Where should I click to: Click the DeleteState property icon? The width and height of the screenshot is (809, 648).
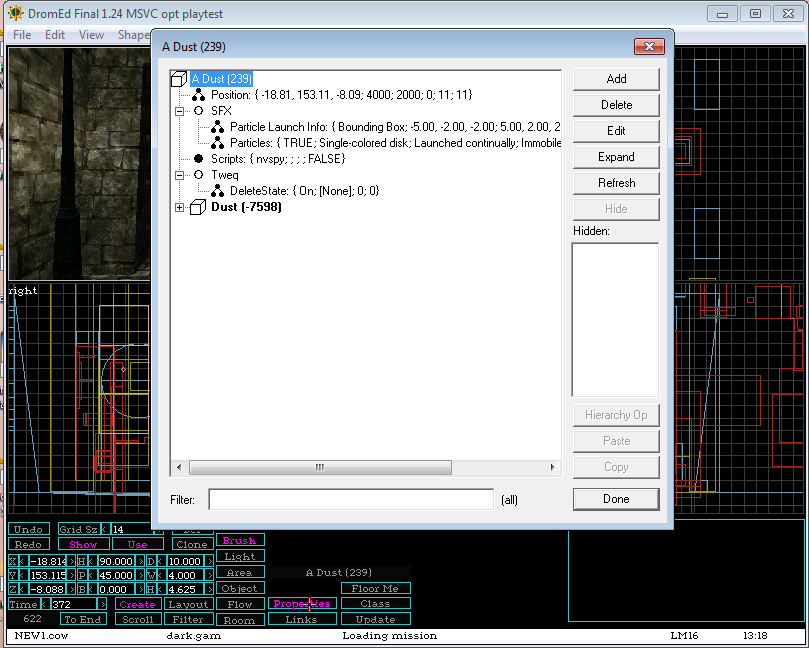(217, 191)
